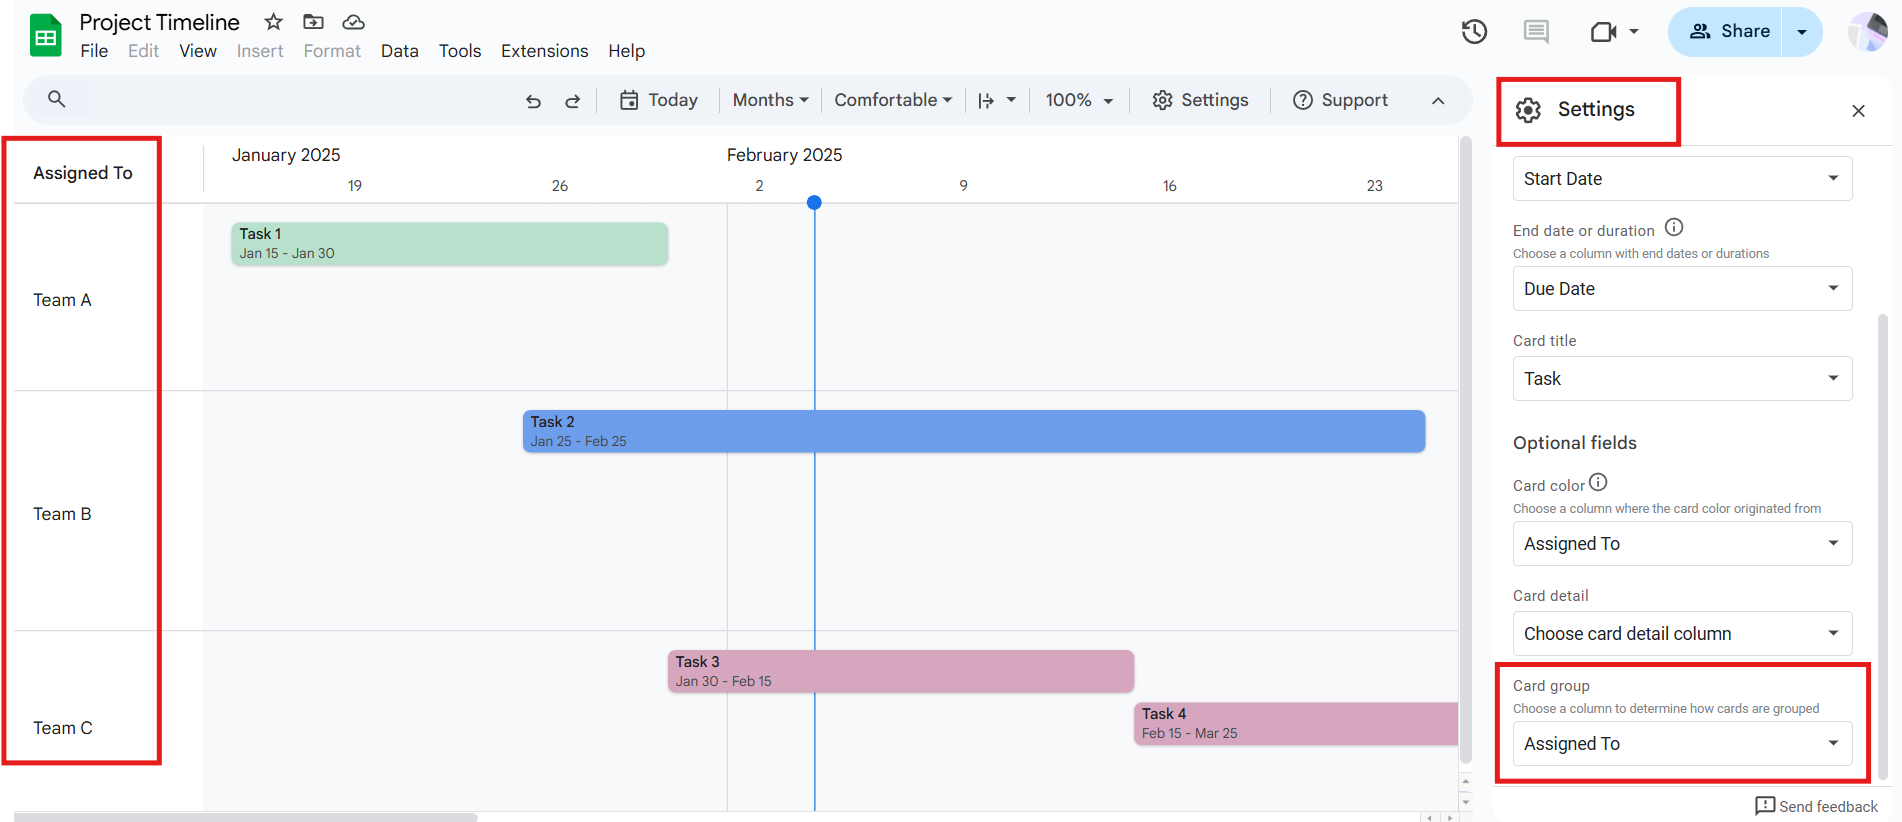This screenshot has width=1902, height=822.
Task: Click the search magnifier icon
Action: click(57, 99)
